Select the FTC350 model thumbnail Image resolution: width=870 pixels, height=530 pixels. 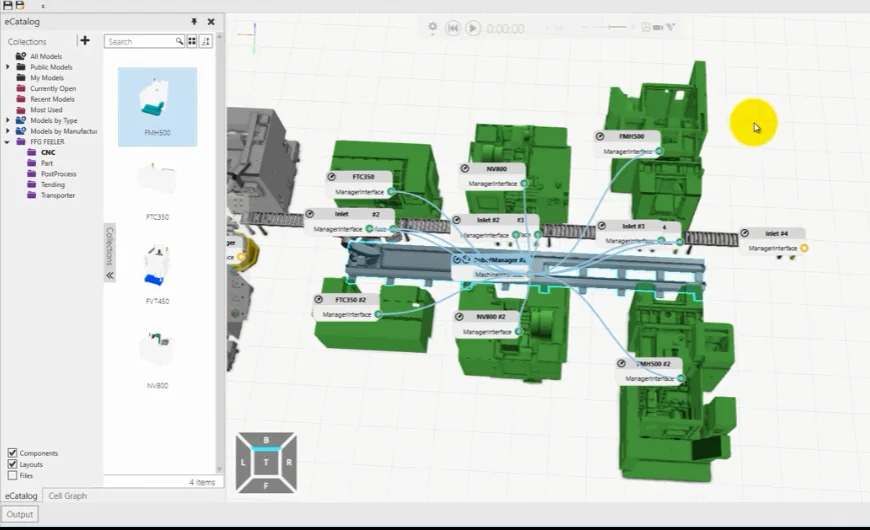157,190
